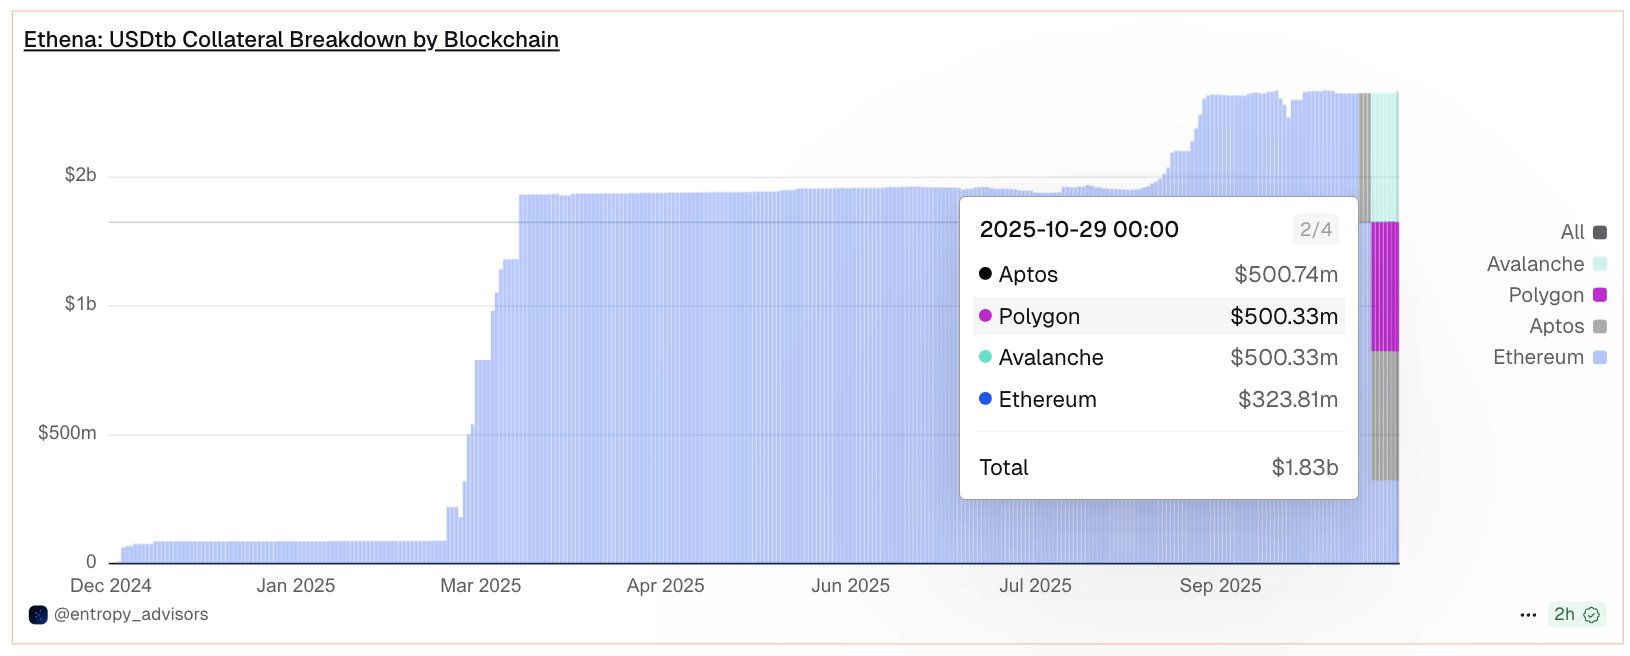Click the teal Avalanche dot in tooltip

tap(985, 357)
